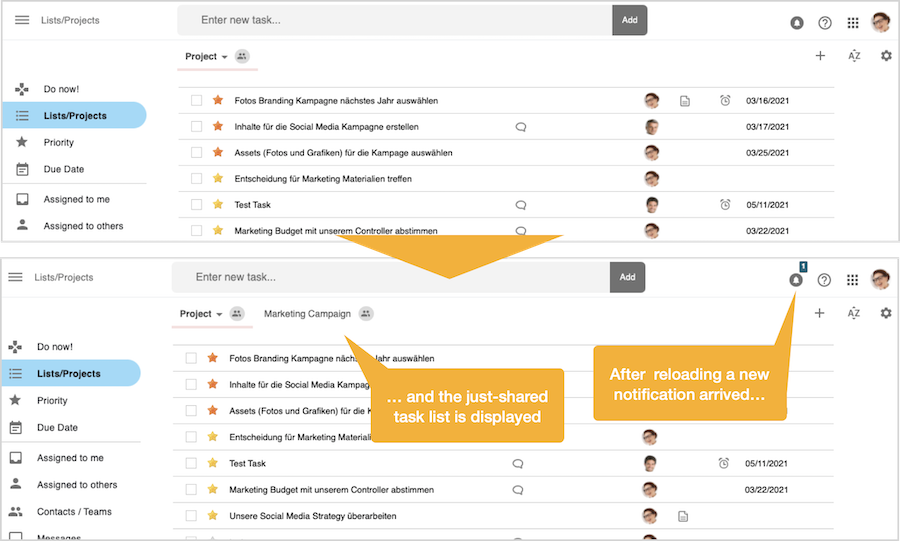The width and height of the screenshot is (900, 541).
Task: Click the A-Z sort icon in upper screenshot
Action: [x=854, y=56]
